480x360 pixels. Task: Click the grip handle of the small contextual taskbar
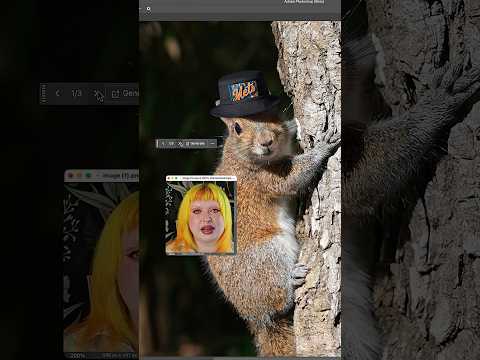pos(157,143)
